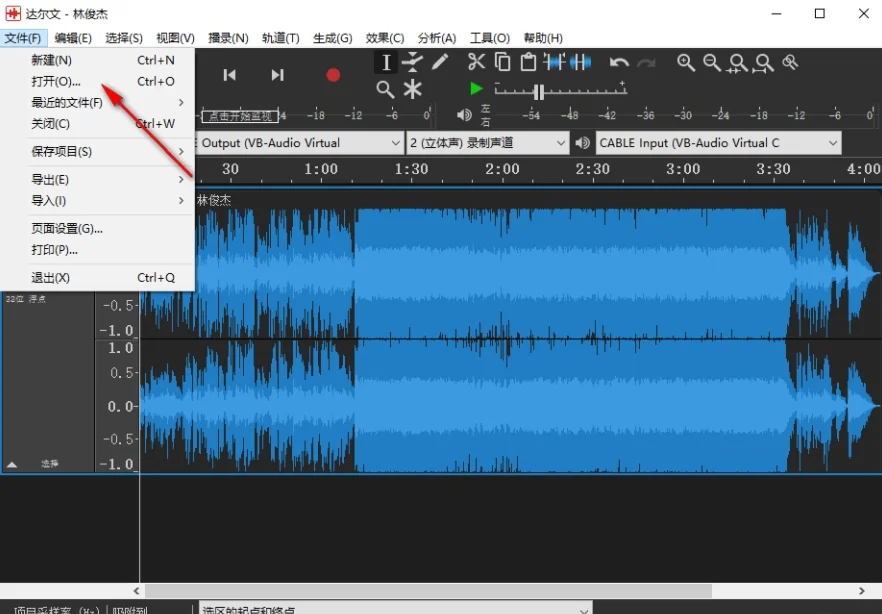Click the Copy icon in edit toolbar
This screenshot has width=882, height=614.
pos(502,62)
